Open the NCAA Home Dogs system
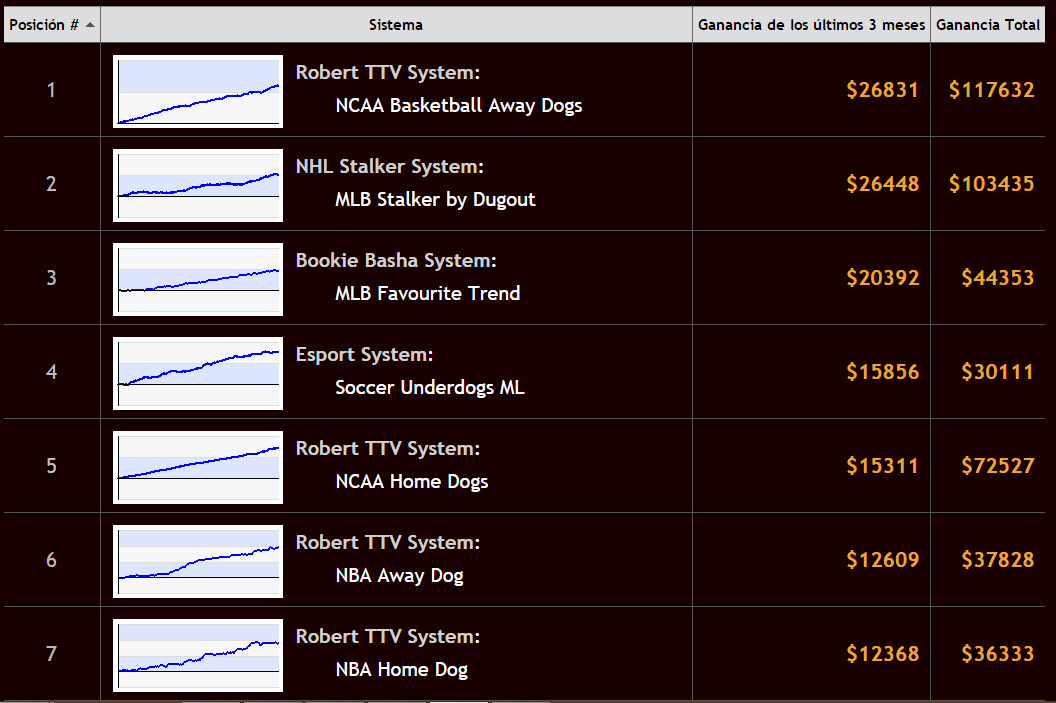Viewport: 1056px width, 703px height. (x=411, y=481)
